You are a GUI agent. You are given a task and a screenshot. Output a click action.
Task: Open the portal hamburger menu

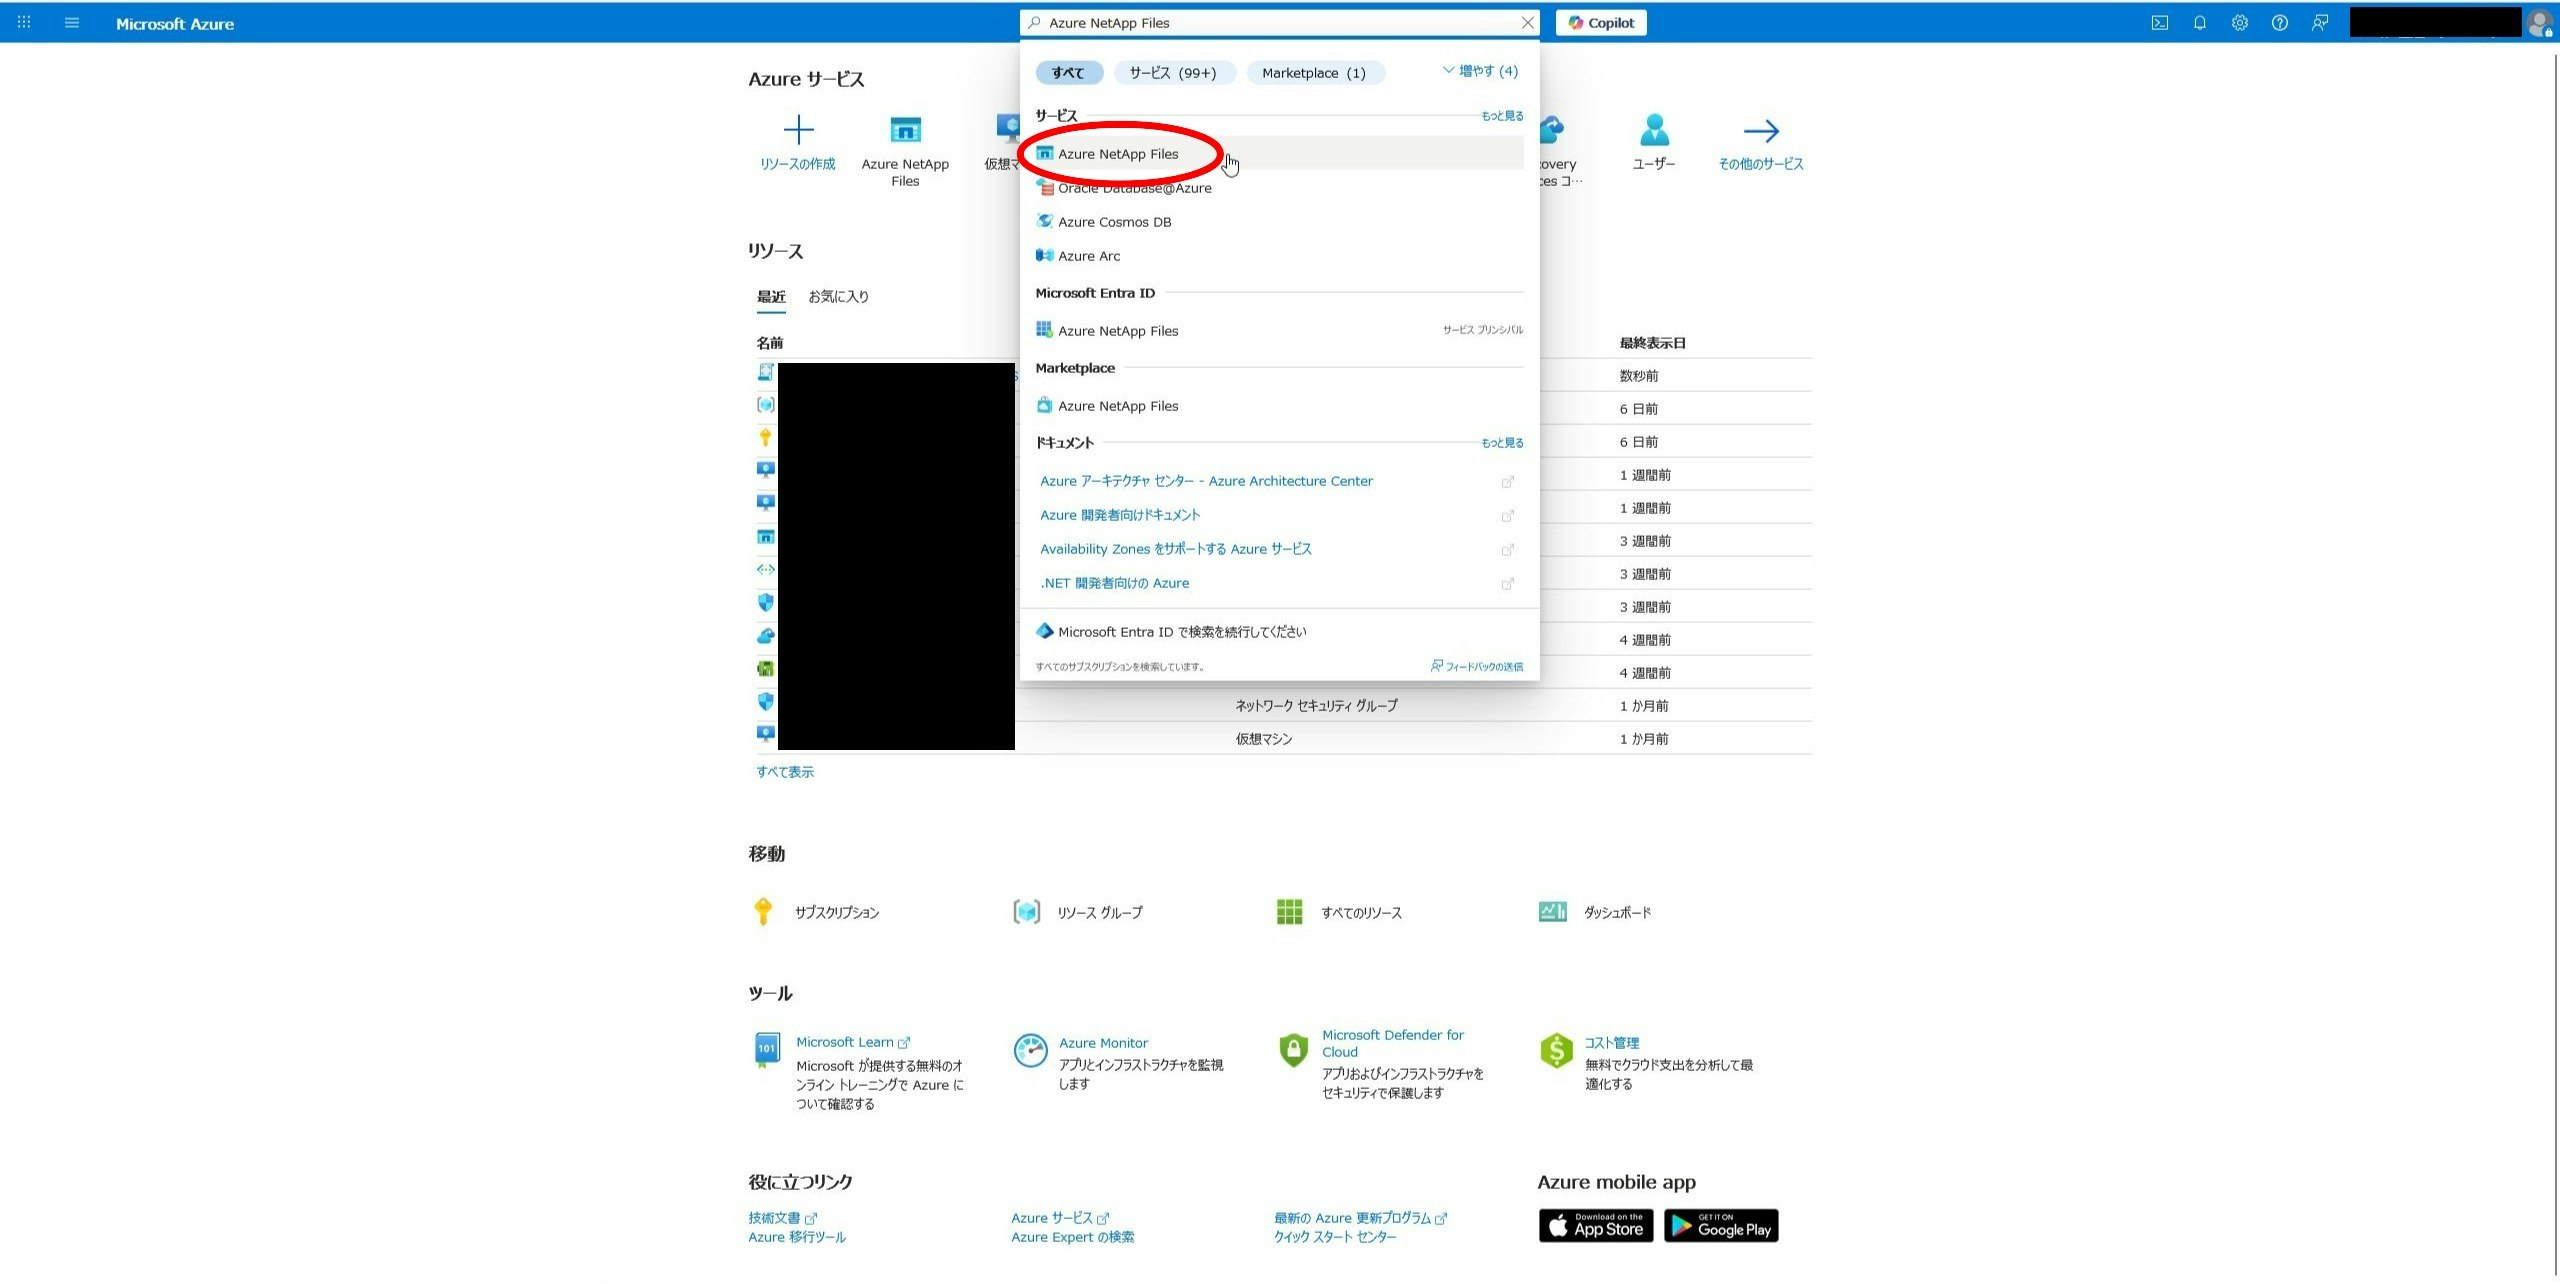click(x=71, y=23)
